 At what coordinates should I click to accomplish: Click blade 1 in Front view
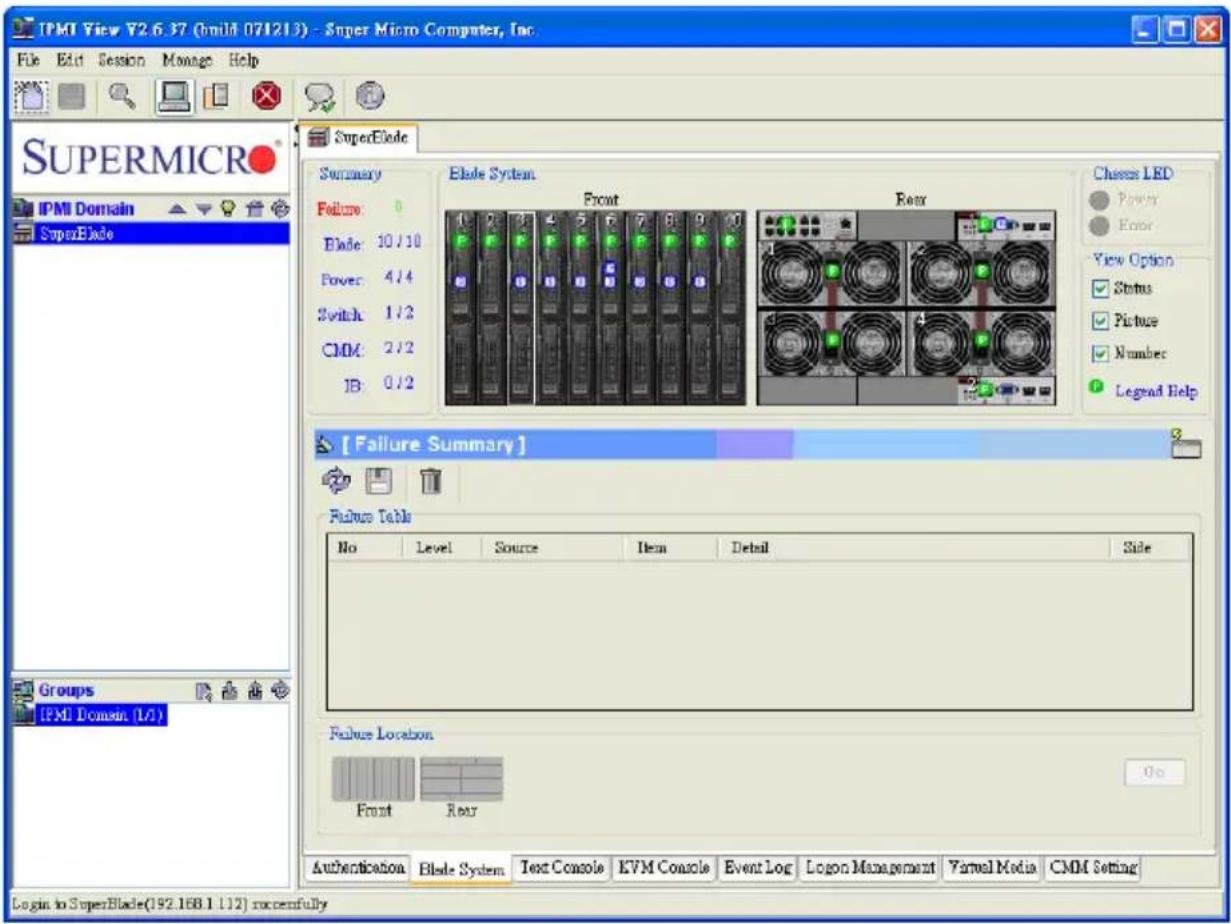pos(461,308)
